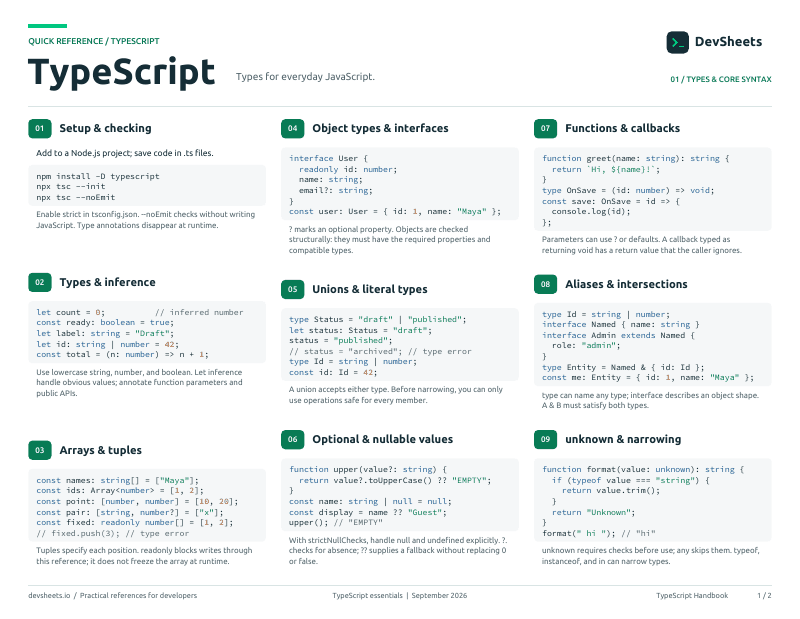The width and height of the screenshot is (800, 619).
Task: Click the '1 / 2' page indicator
Action: (764, 596)
